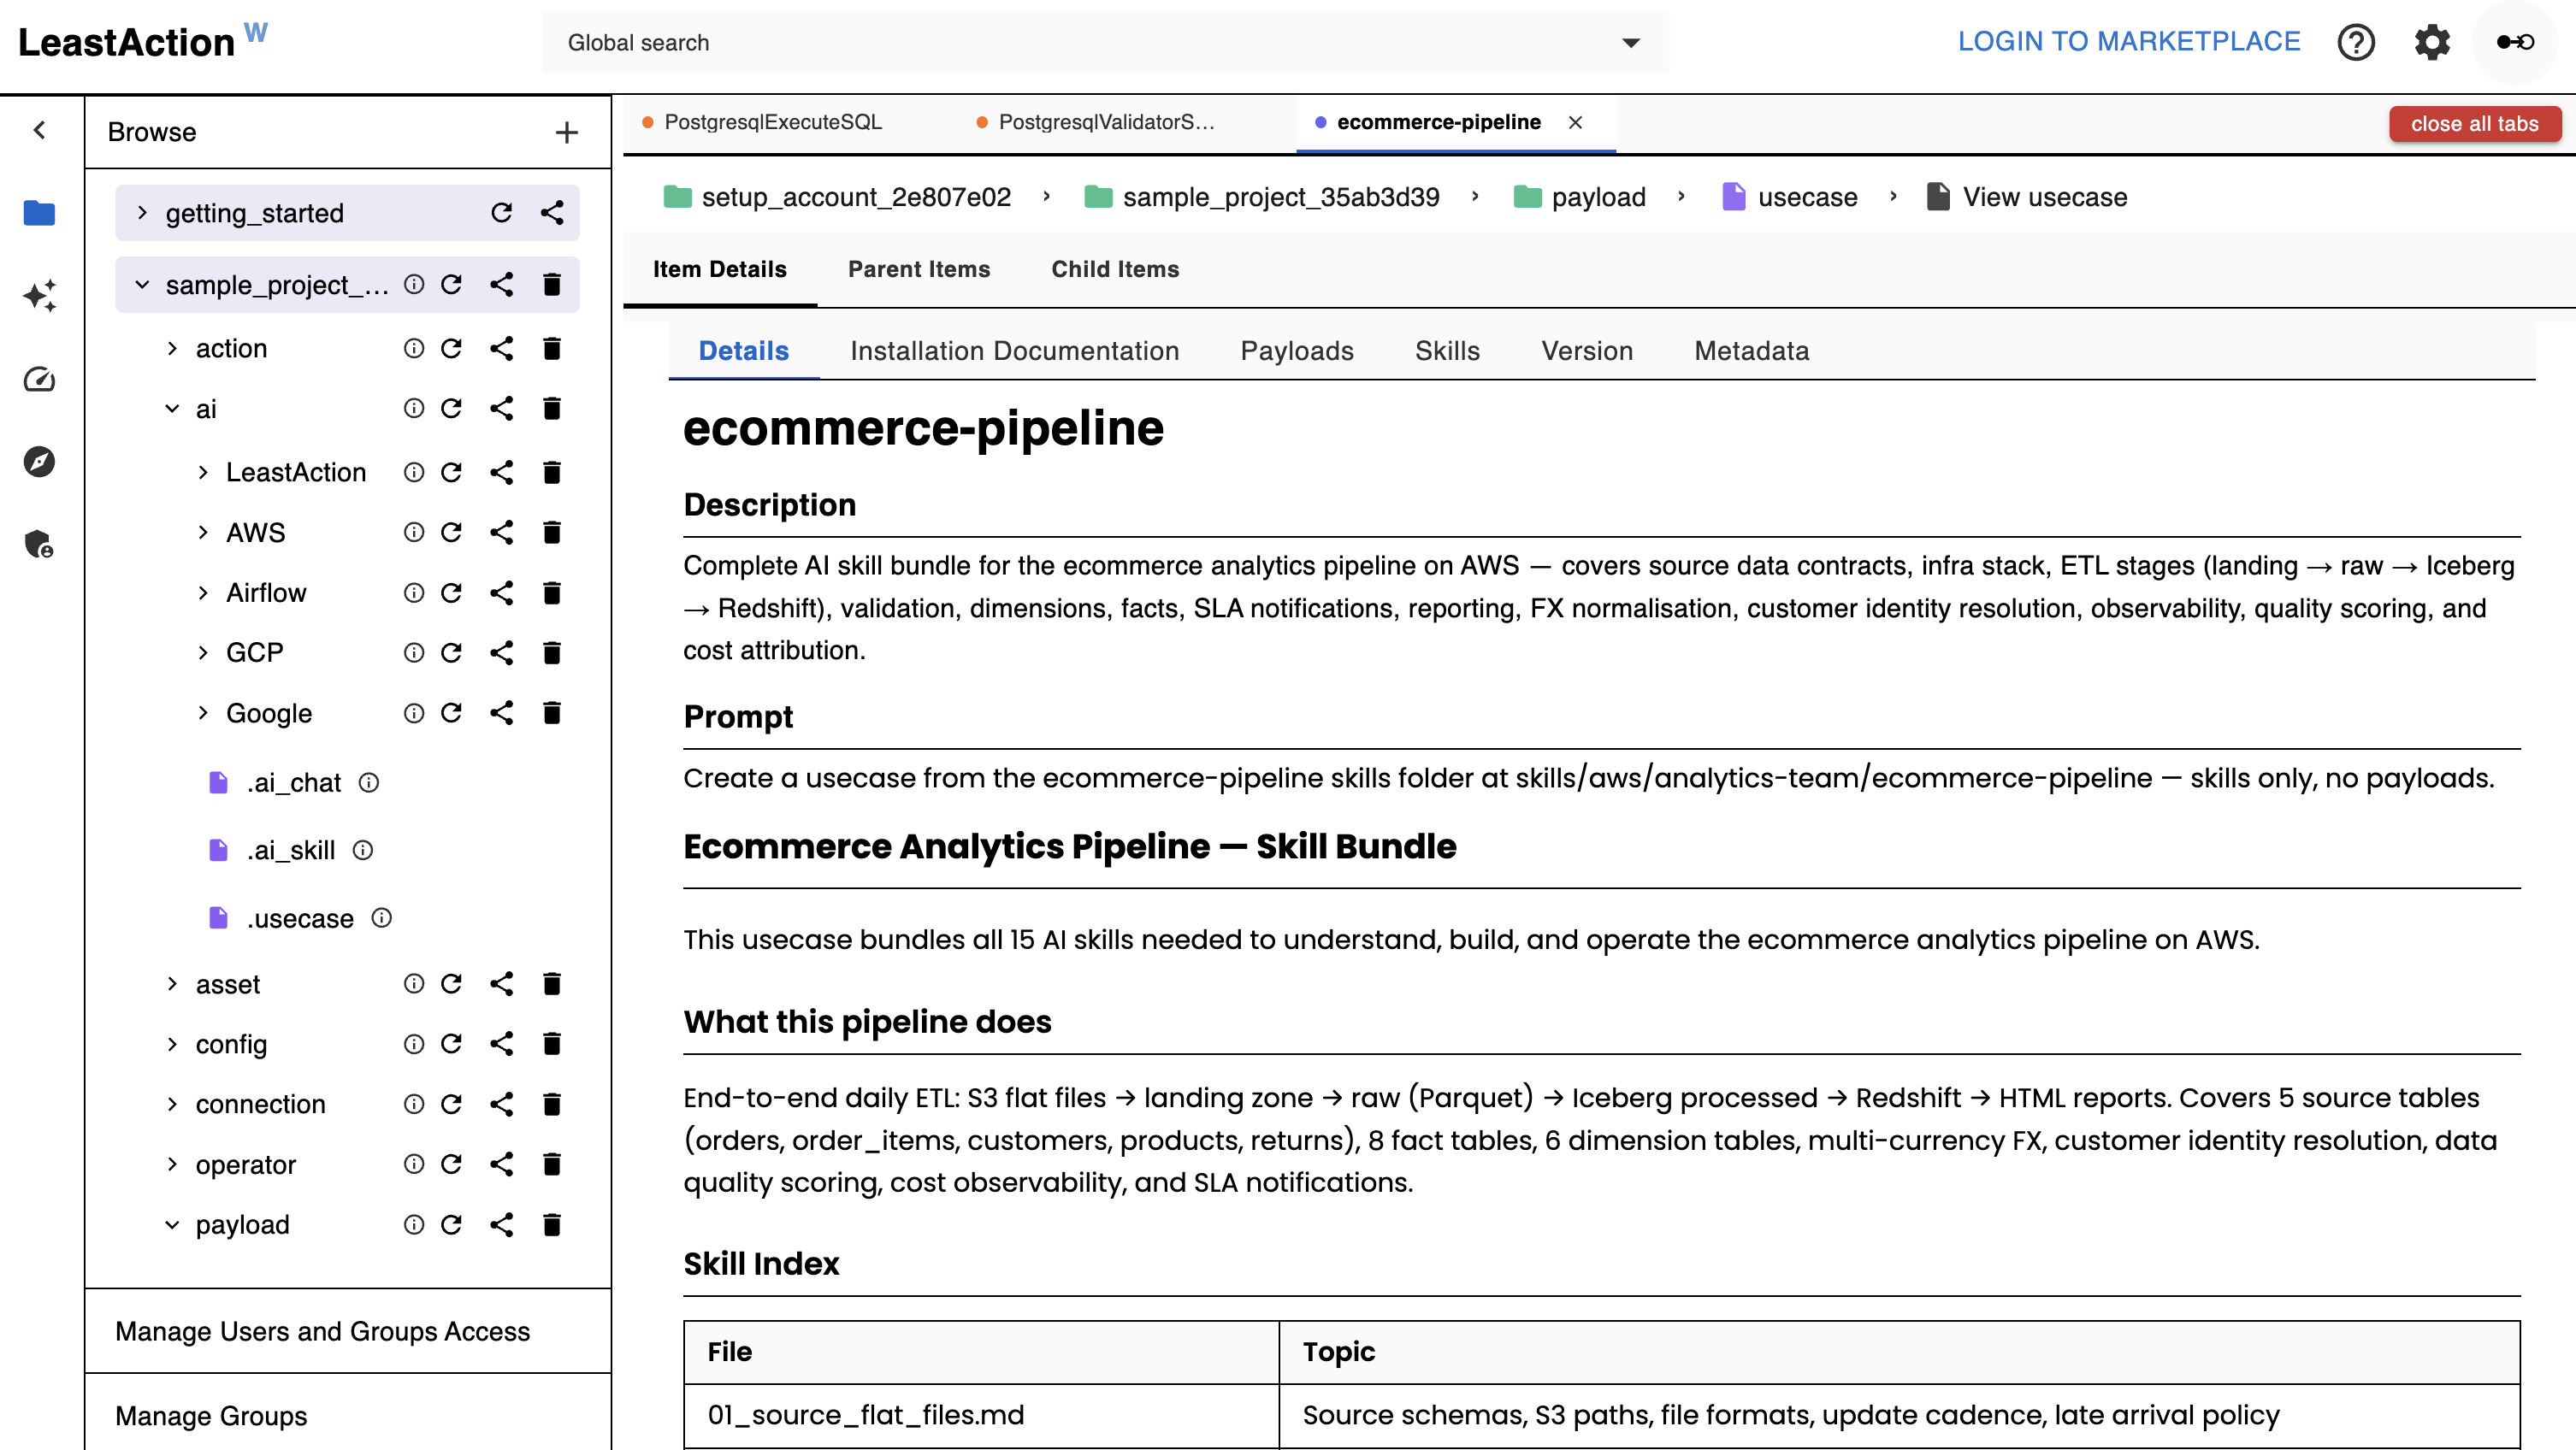Click the close all tabs button

(x=2474, y=124)
